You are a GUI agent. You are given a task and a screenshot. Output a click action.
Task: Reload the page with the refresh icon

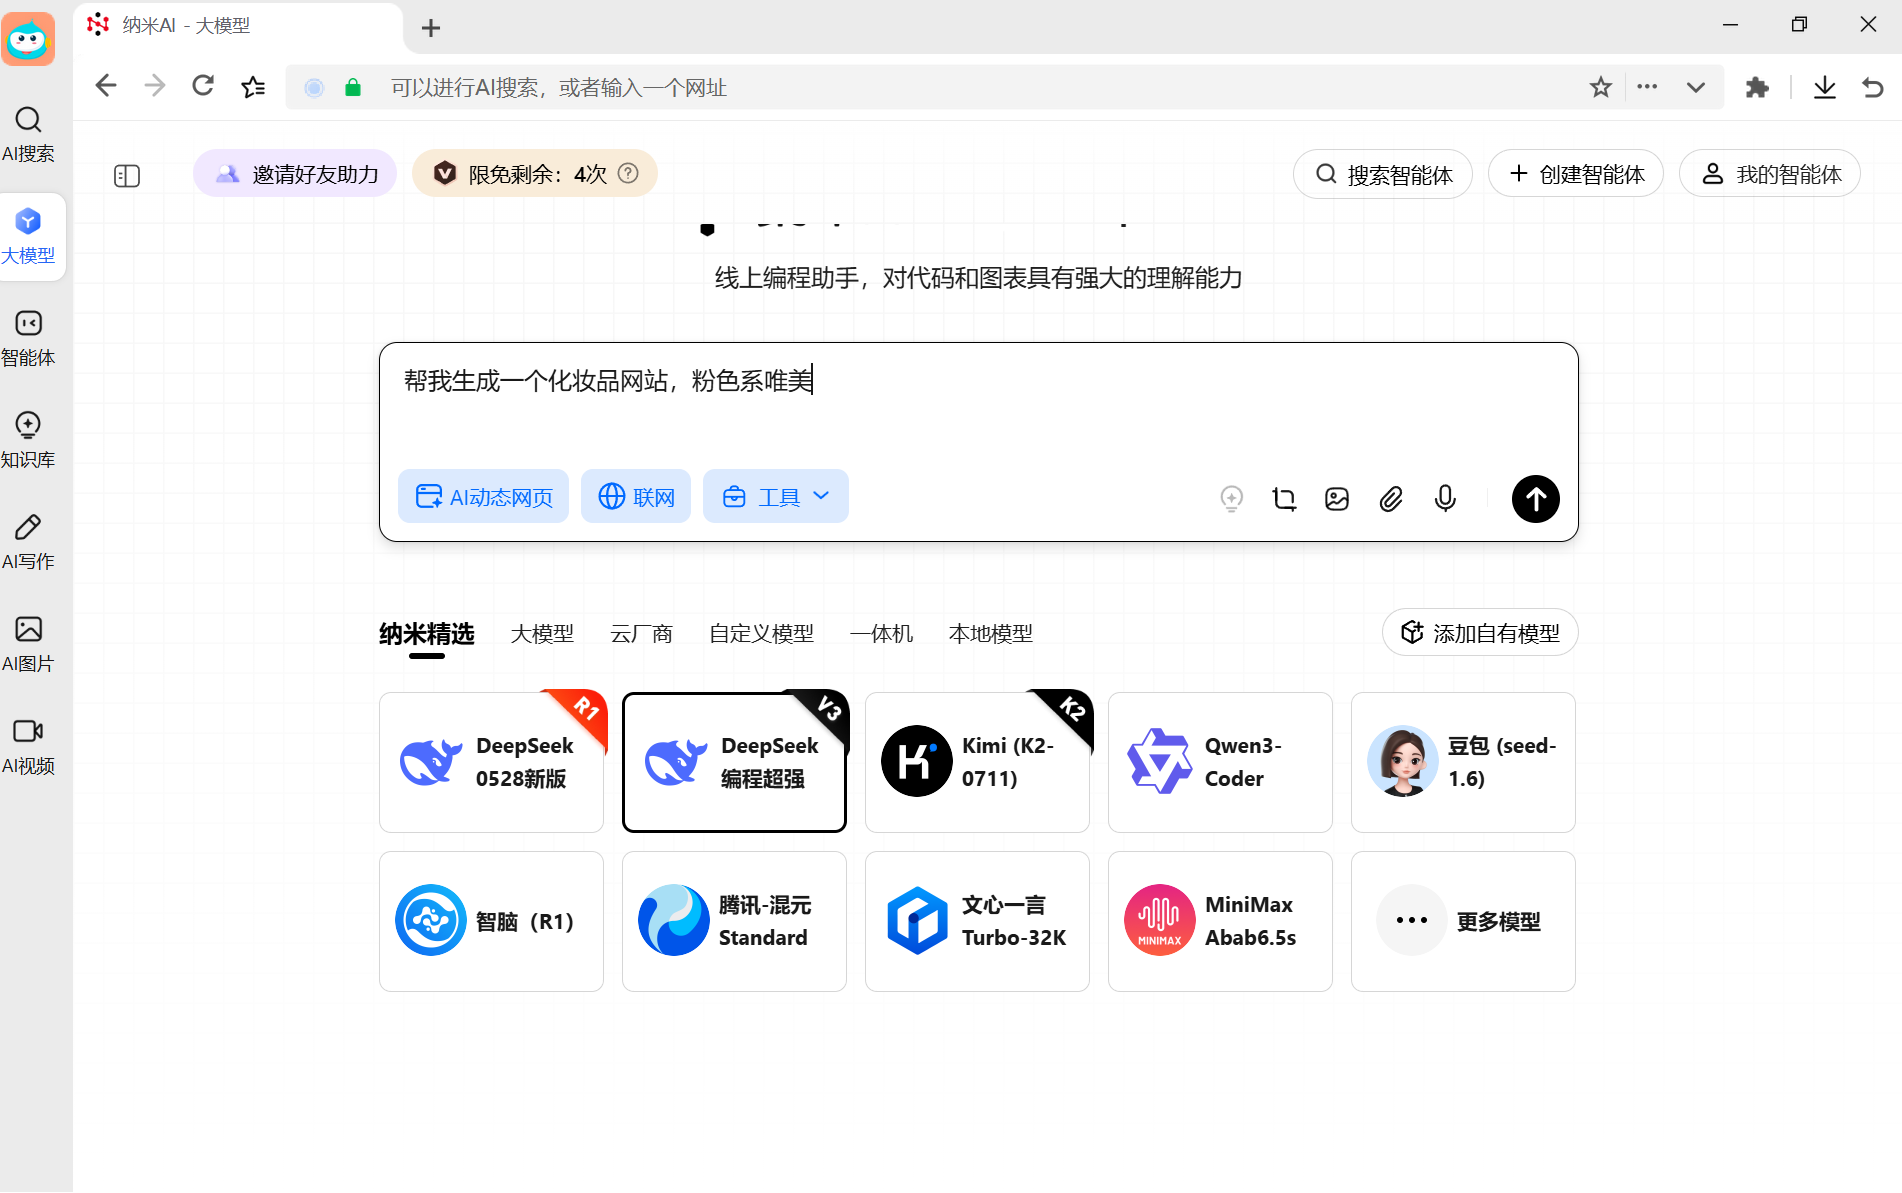point(203,86)
